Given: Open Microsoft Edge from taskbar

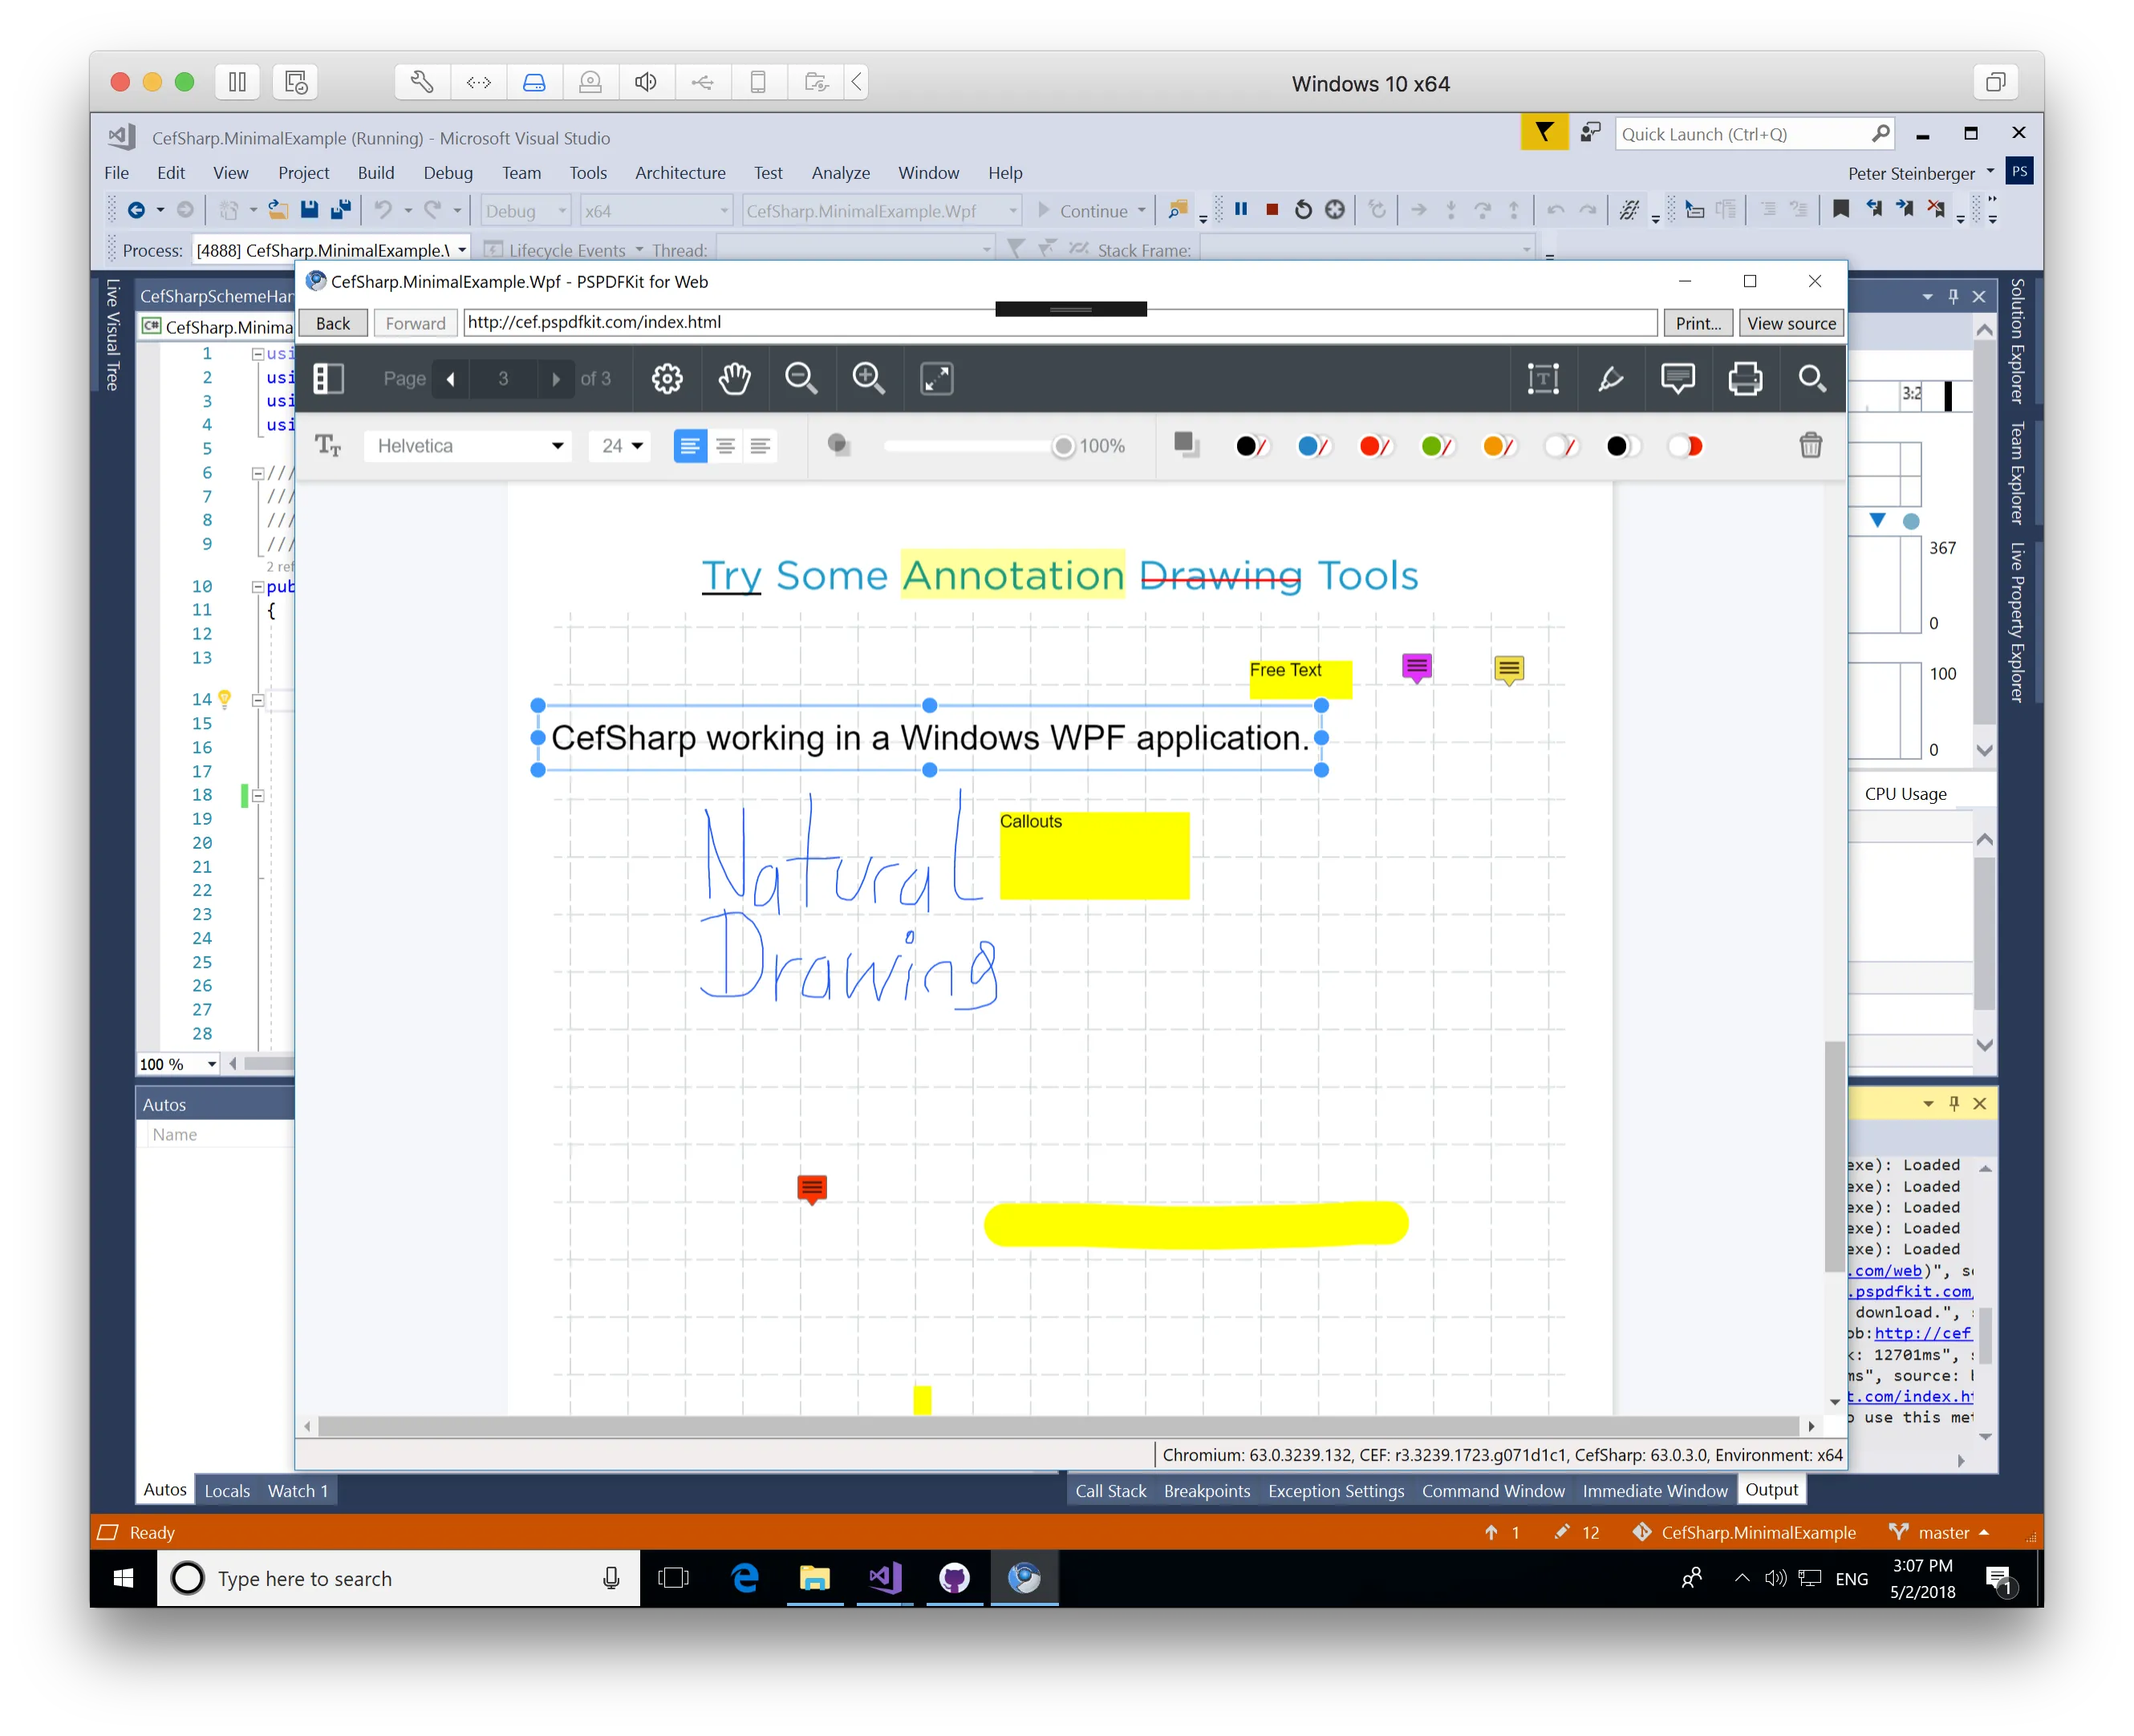Looking at the screenshot, I should click(744, 1578).
